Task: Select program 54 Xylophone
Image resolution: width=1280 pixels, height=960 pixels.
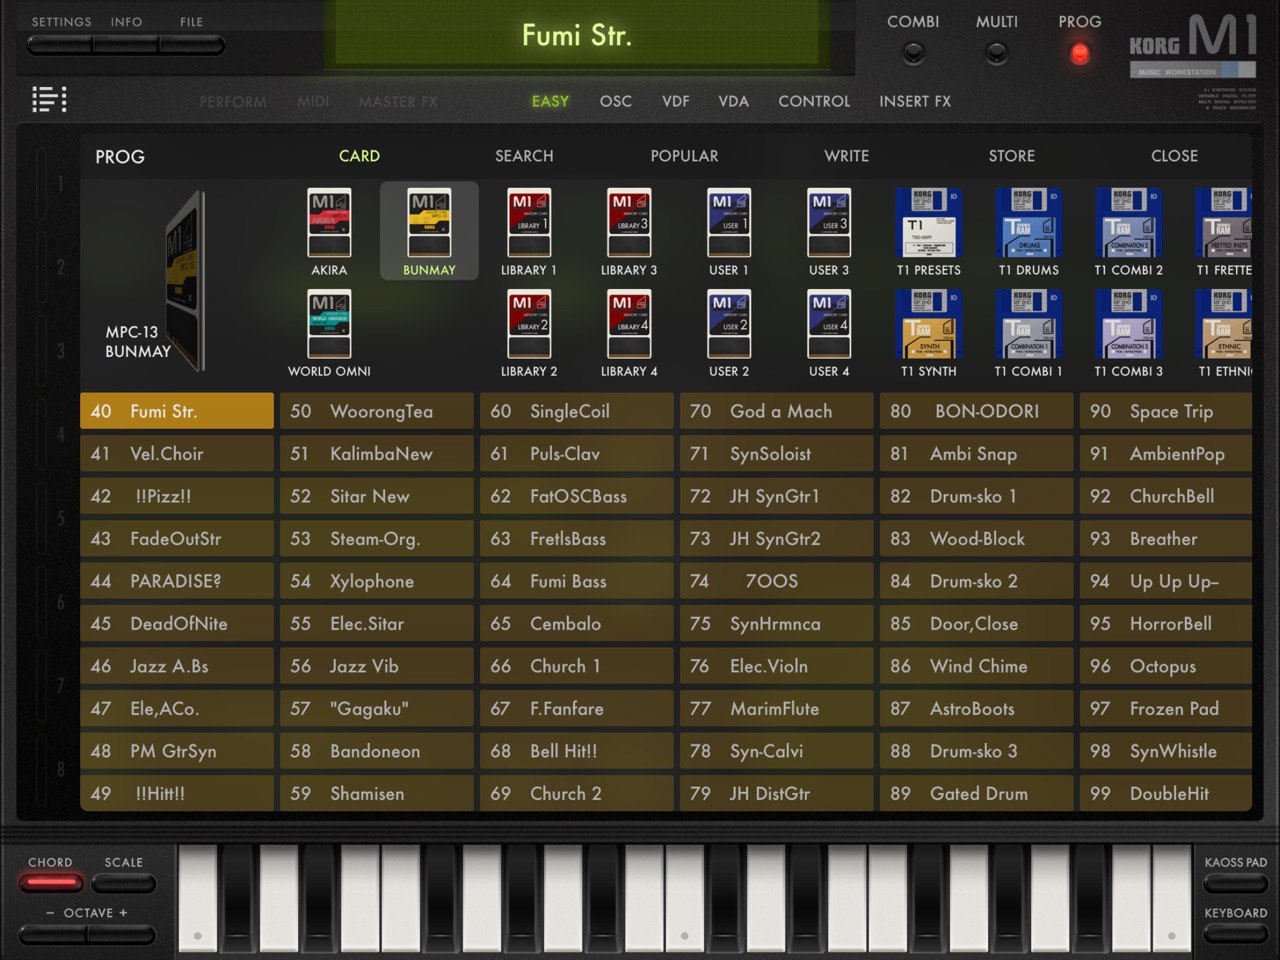Action: (377, 581)
